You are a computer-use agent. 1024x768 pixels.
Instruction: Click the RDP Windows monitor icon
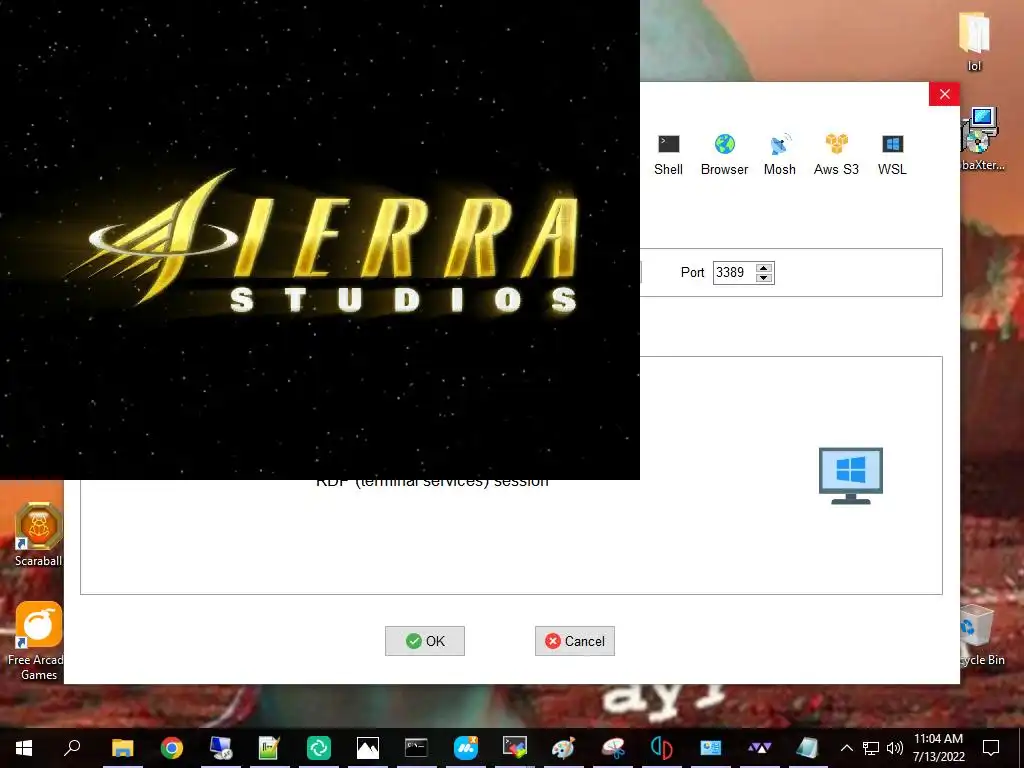point(850,475)
